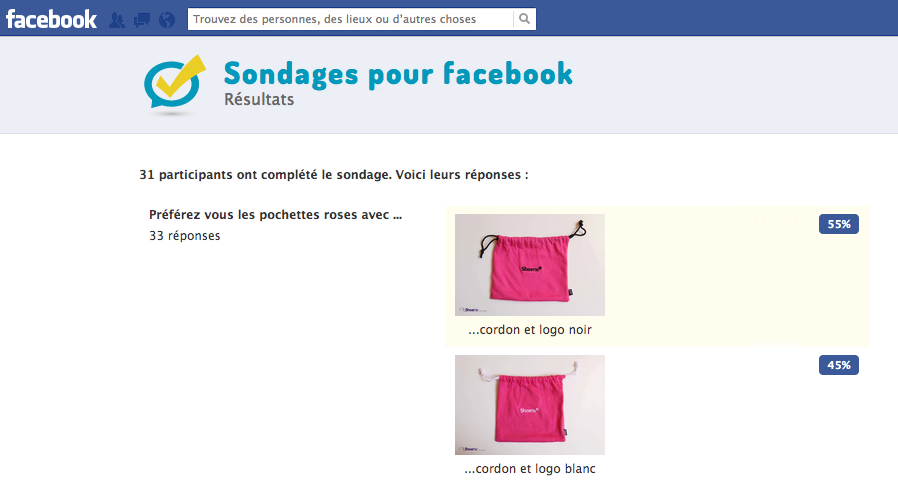
Task: Click the "...cordon et logo noir" label
Action: point(530,330)
